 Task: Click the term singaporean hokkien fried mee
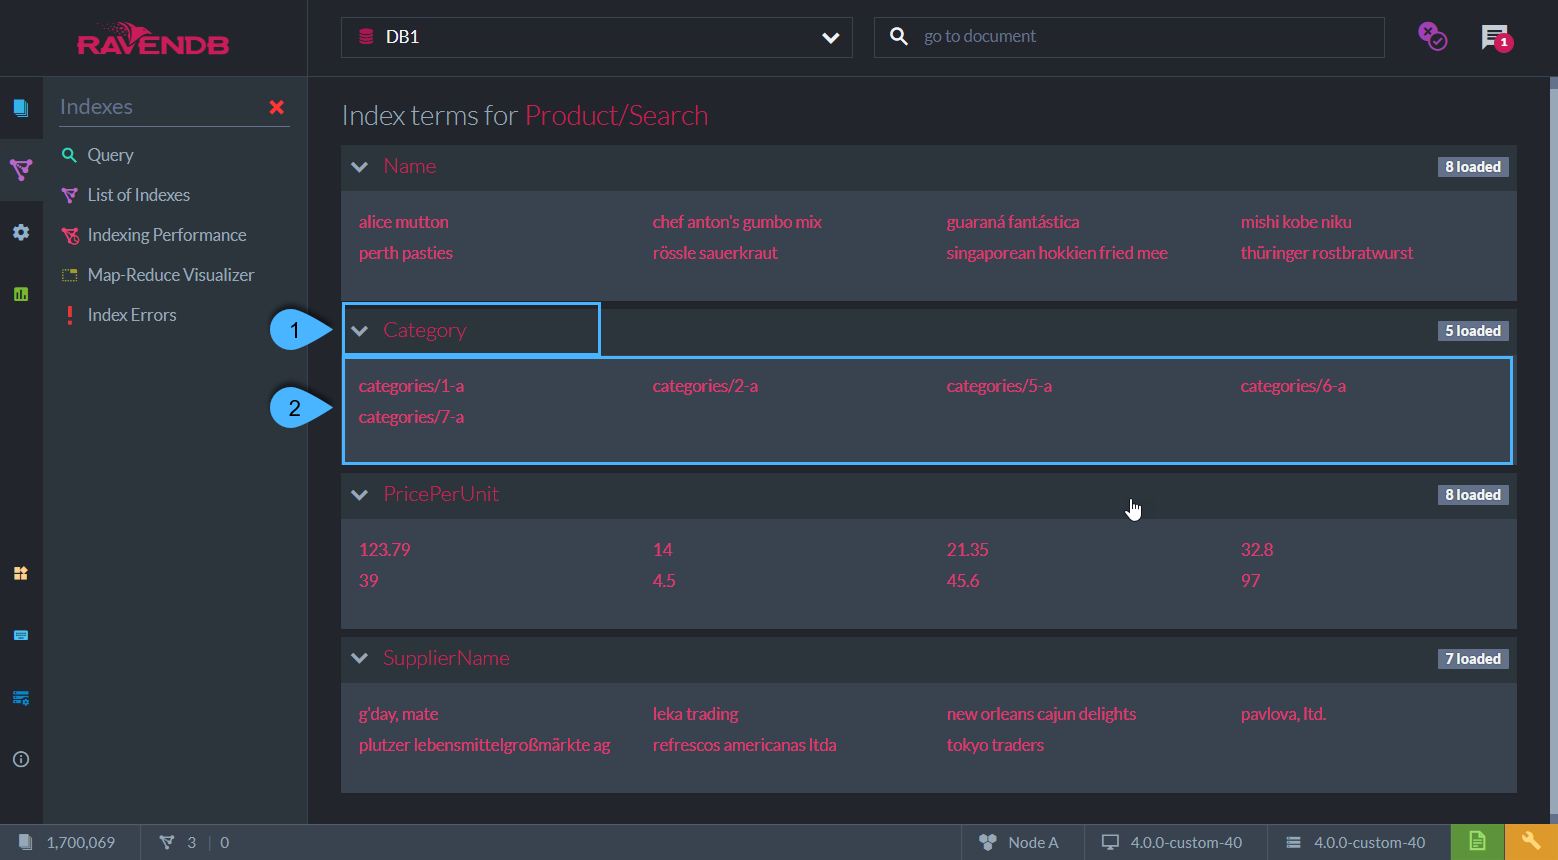[1057, 253]
